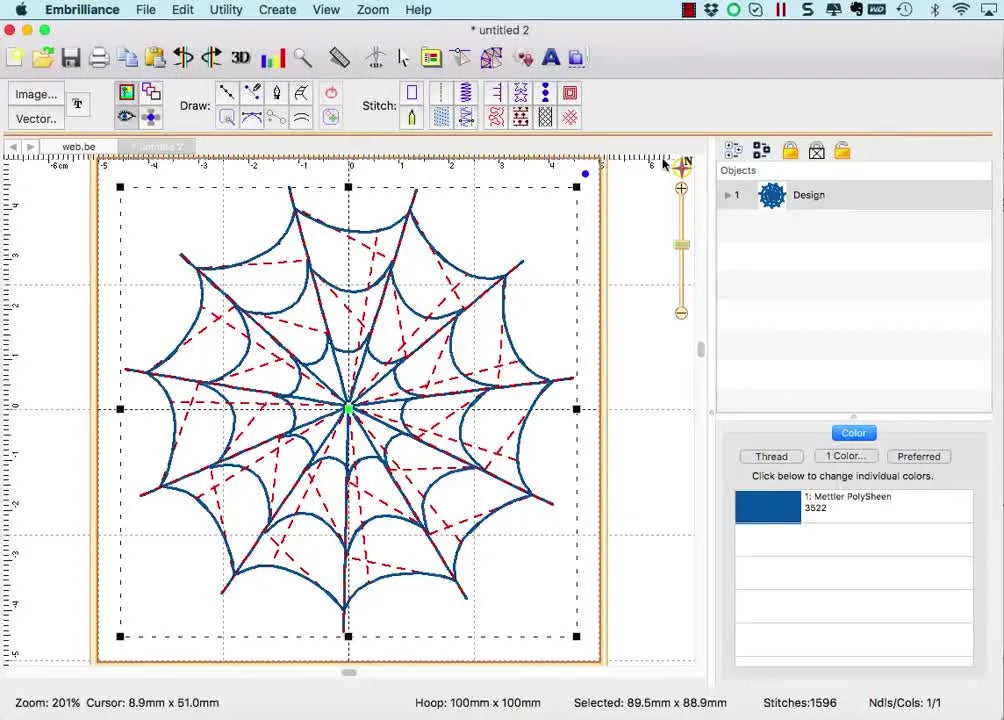Select the Bezier curve draw tool
This screenshot has height=720, width=1004.
(251, 117)
